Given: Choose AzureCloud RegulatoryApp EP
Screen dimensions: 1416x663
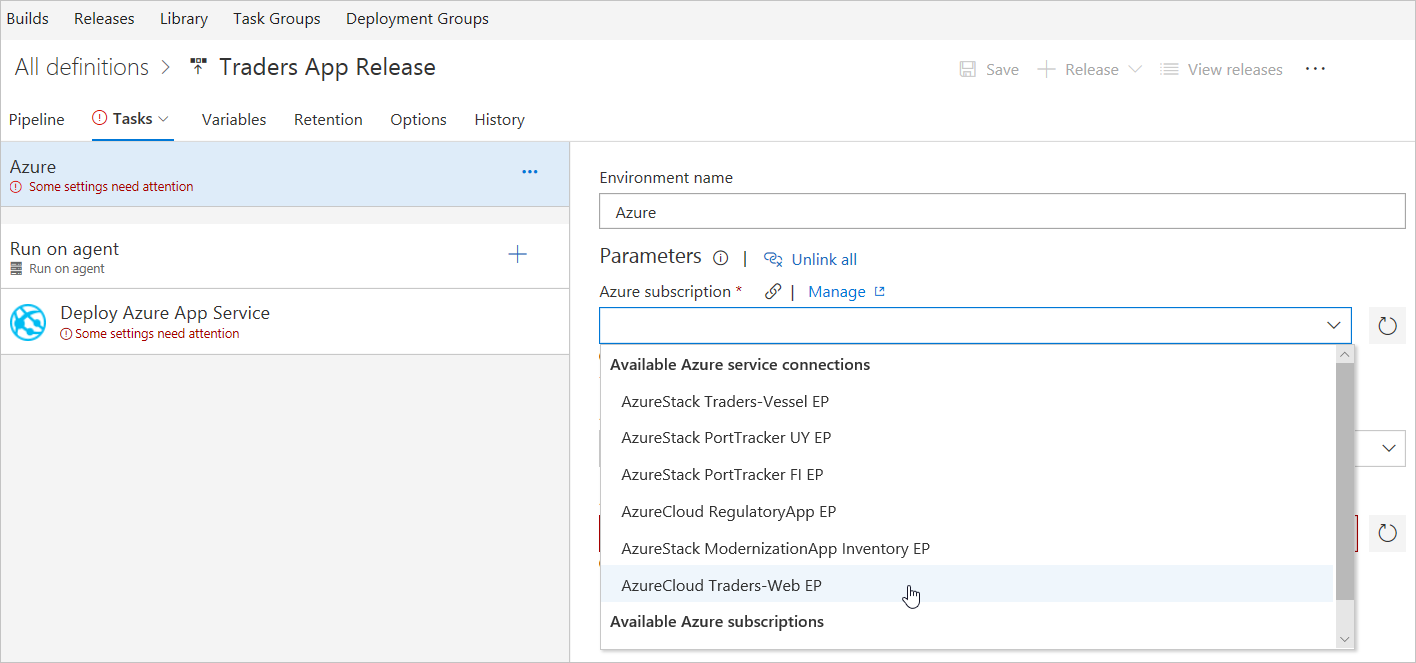Looking at the screenshot, I should click(x=967, y=511).
